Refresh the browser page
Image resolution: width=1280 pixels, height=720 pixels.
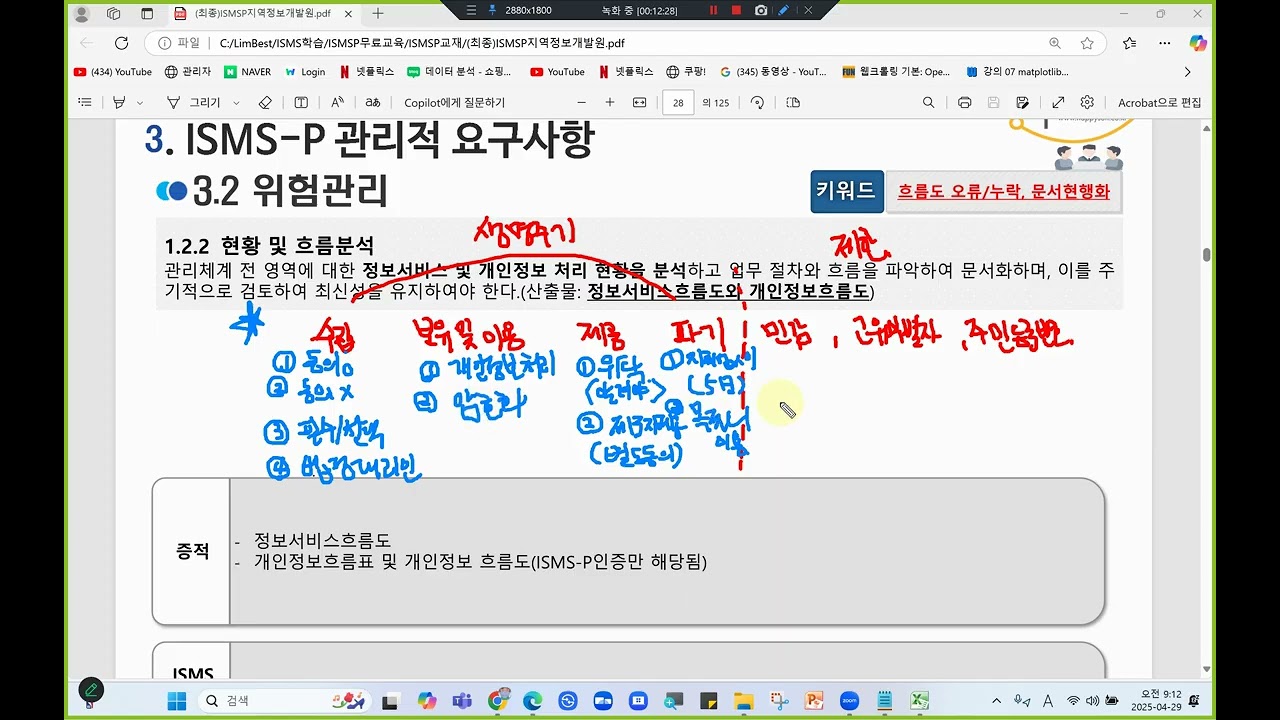(122, 43)
